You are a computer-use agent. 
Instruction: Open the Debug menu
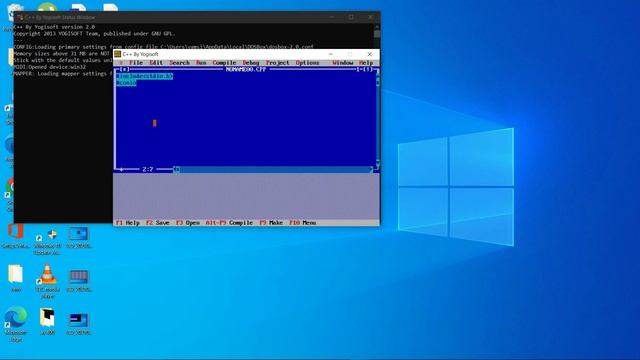tap(251, 63)
